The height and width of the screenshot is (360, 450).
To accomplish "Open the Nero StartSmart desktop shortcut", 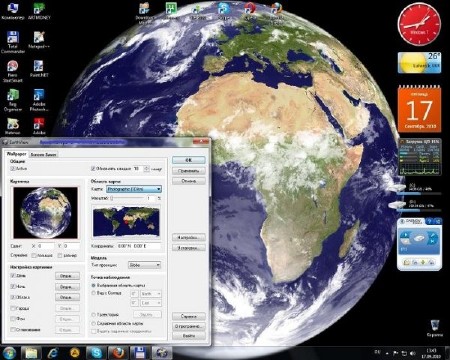I will pyautogui.click(x=13, y=71).
